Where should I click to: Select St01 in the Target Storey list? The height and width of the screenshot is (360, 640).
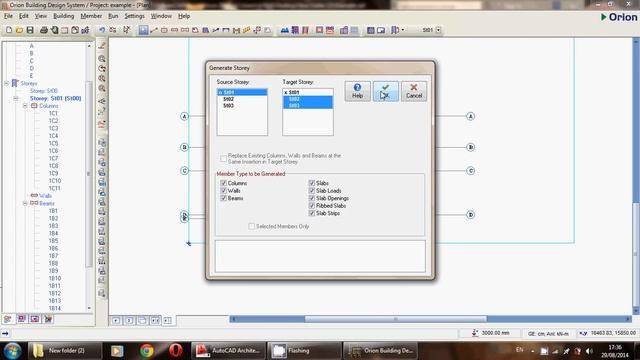tap(308, 93)
